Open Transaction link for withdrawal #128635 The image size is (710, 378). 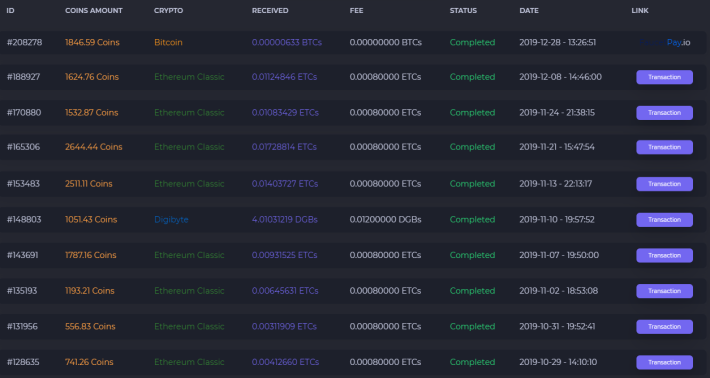coord(664,362)
